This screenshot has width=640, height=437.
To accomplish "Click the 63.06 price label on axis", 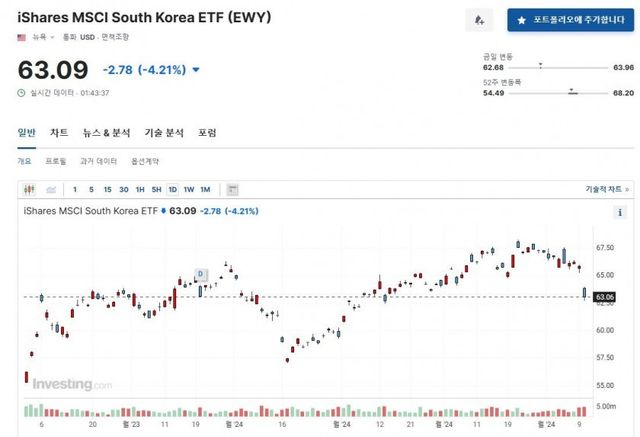I will [x=604, y=297].
